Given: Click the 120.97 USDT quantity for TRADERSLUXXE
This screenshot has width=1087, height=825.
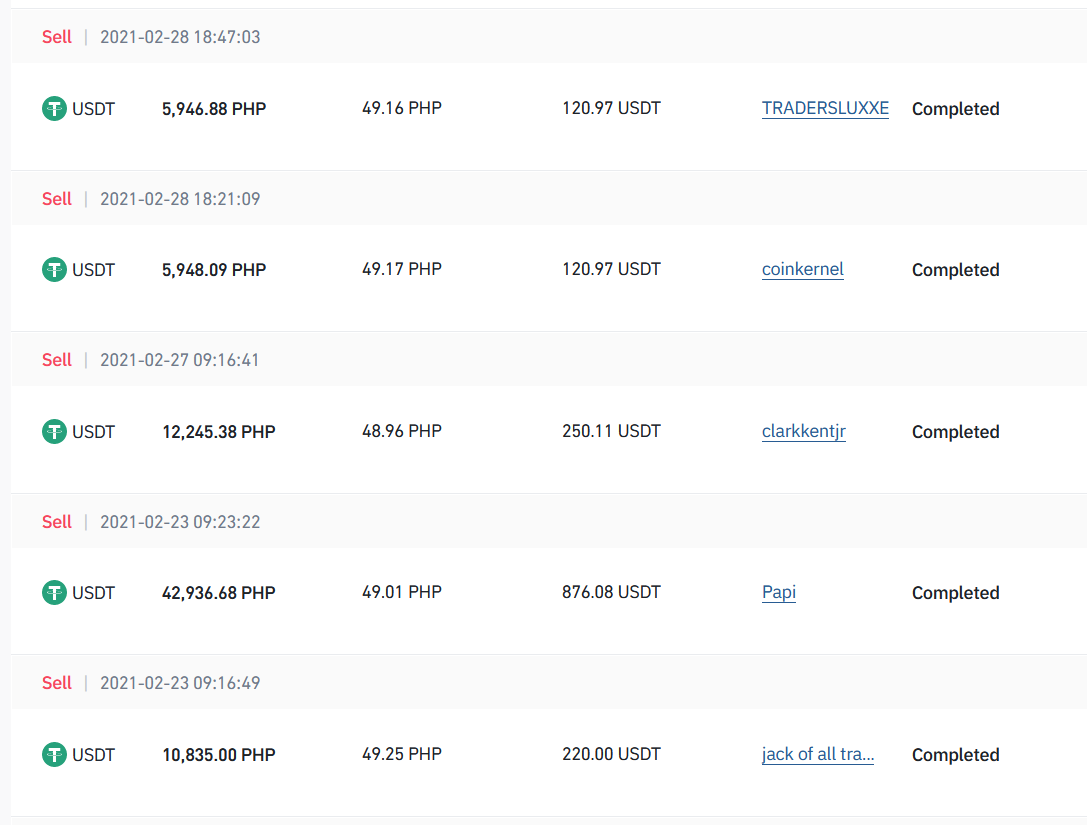Looking at the screenshot, I should coord(611,108).
